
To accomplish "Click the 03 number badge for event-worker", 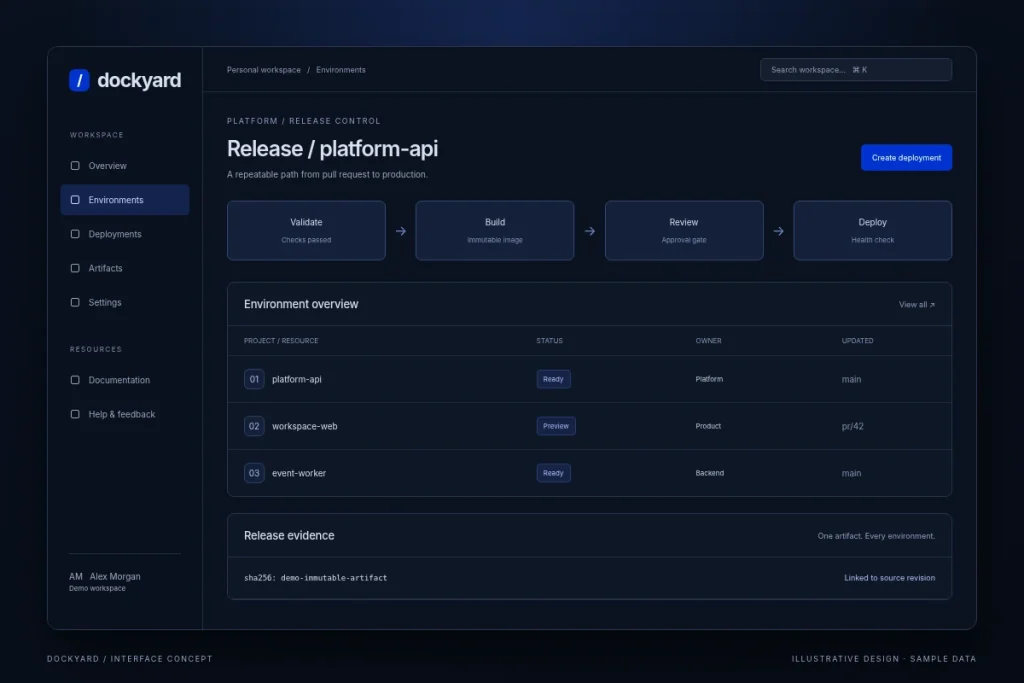I will (x=254, y=473).
